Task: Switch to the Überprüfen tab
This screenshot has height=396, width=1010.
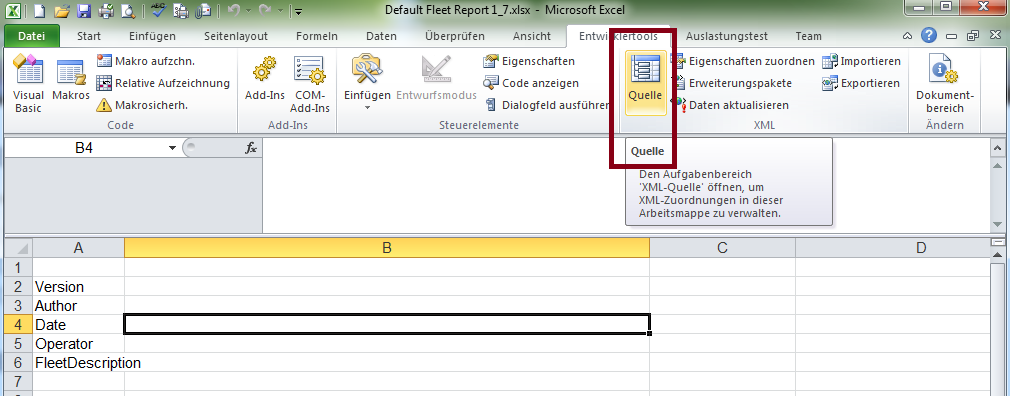Action: 455,36
